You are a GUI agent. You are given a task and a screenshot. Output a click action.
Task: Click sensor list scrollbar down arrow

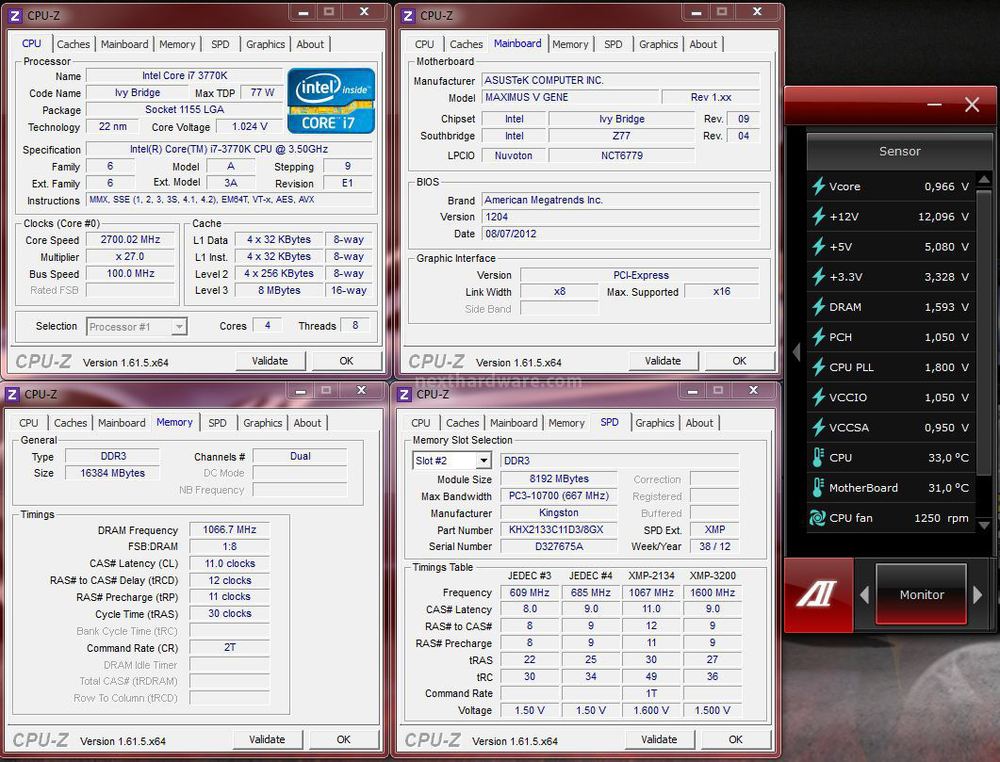[984, 525]
